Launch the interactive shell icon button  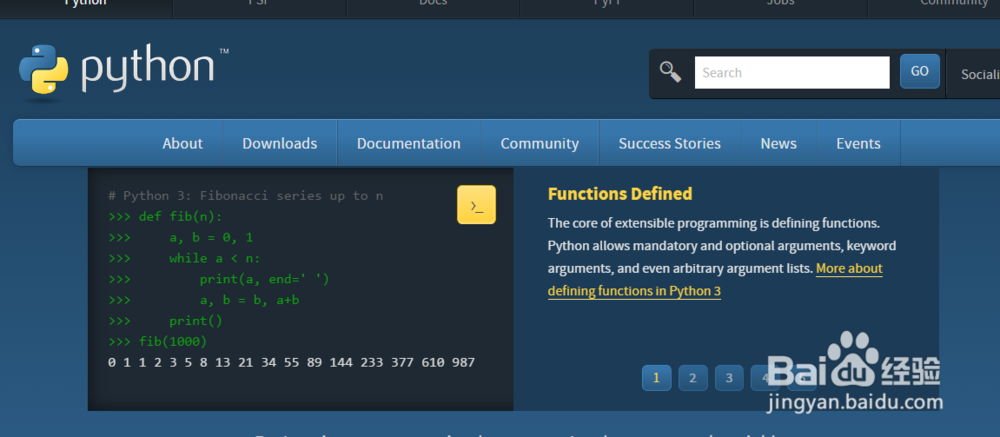[476, 205]
